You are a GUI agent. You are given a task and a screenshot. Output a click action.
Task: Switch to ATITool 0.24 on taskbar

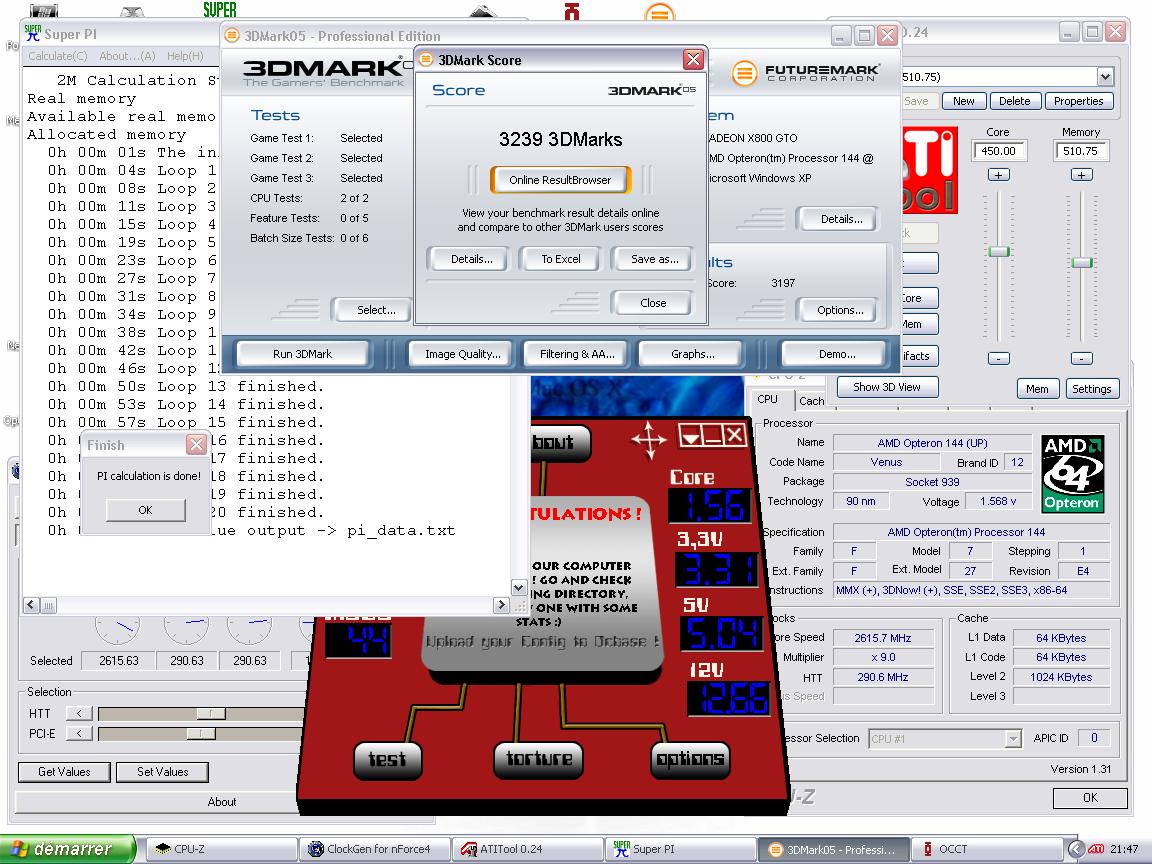(528, 849)
